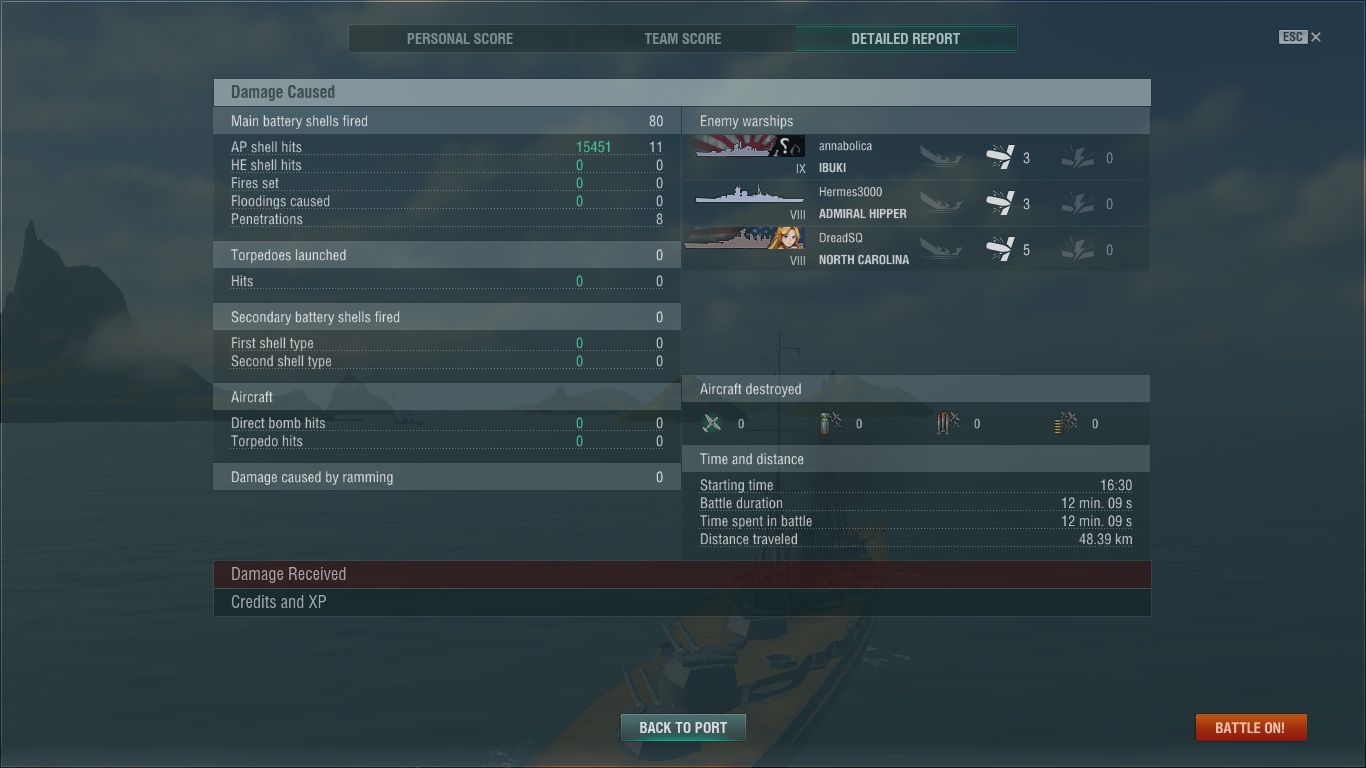Viewport: 1366px width, 768px height.
Task: Click the torpedo bomber destroyed icon
Action: 948,424
